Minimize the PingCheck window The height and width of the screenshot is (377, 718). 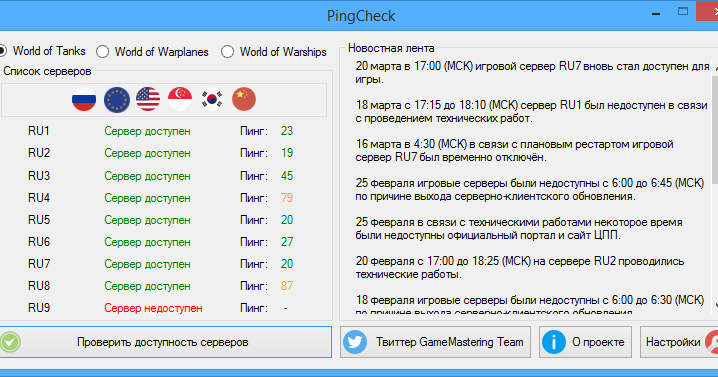(x=656, y=14)
